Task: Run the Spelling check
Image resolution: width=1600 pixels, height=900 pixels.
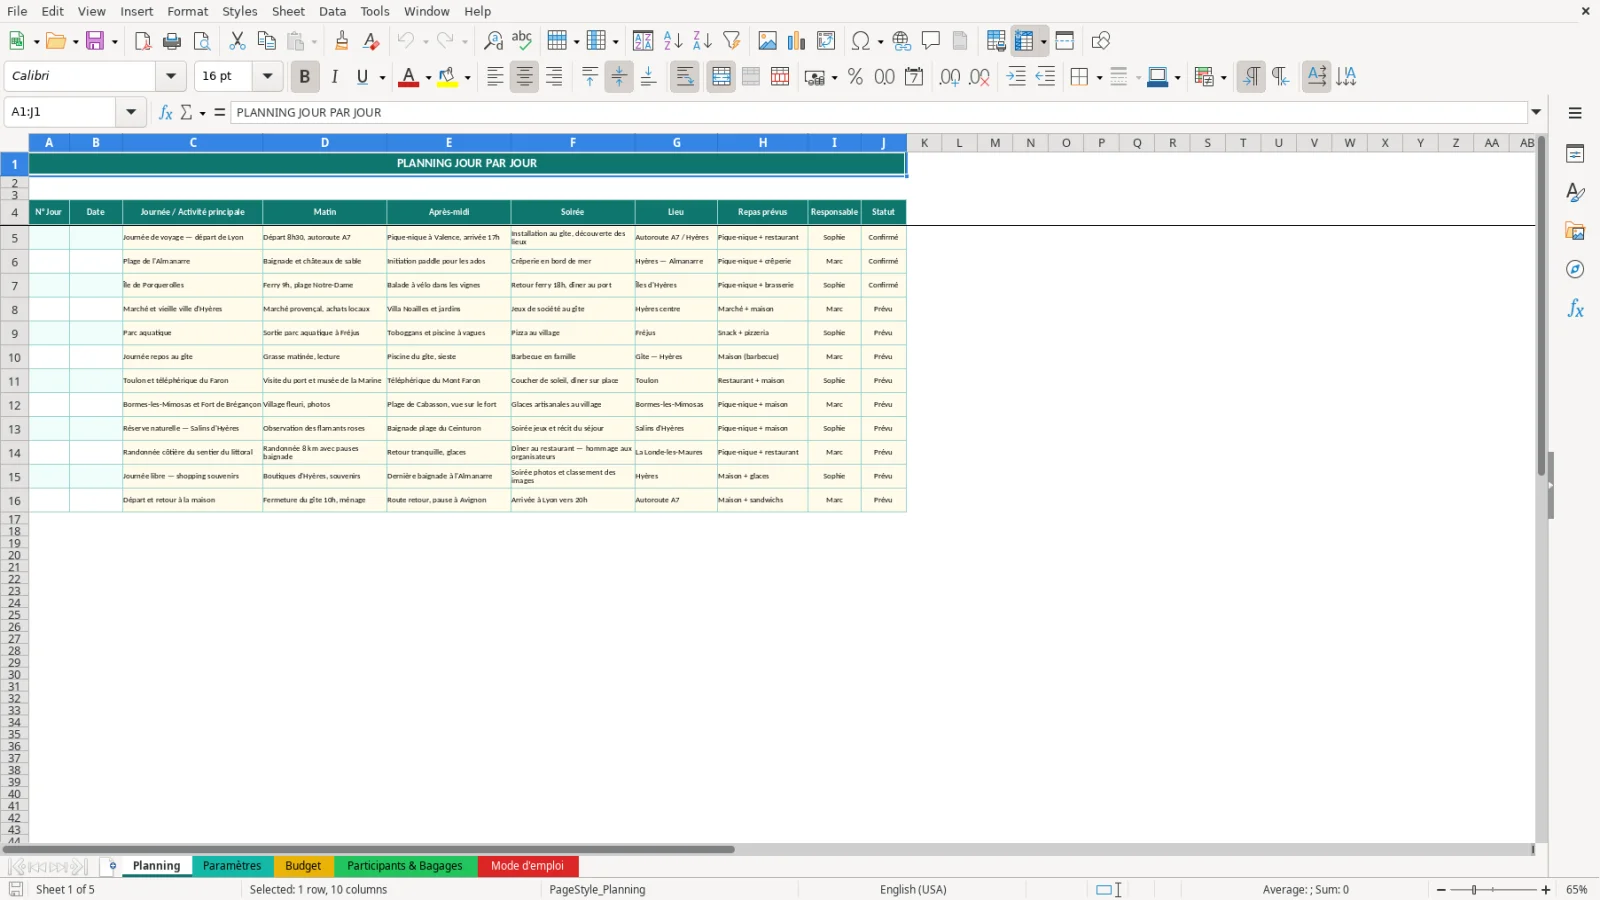Action: [522, 41]
